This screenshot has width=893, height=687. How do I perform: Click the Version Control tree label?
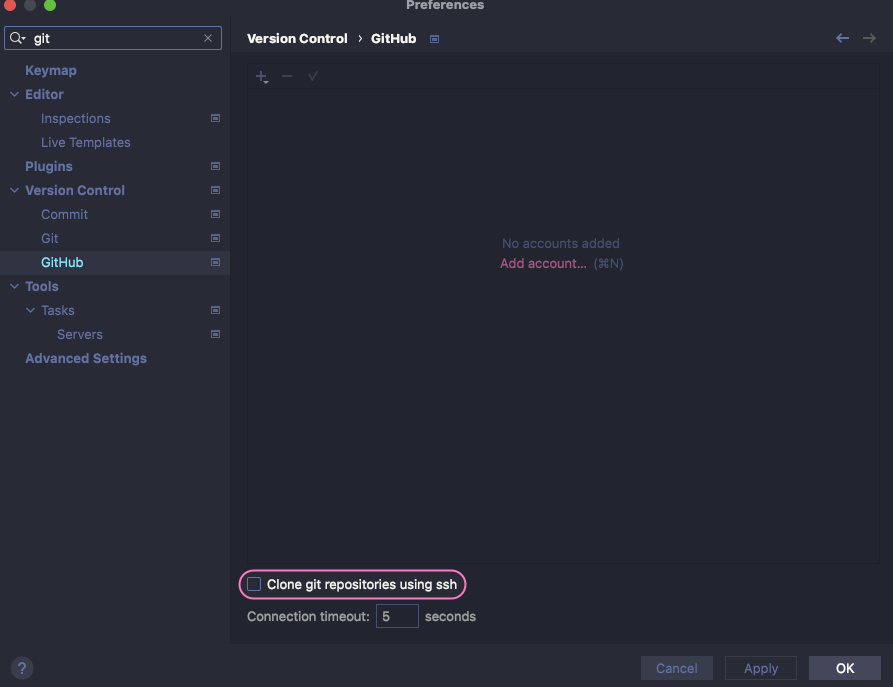[75, 190]
